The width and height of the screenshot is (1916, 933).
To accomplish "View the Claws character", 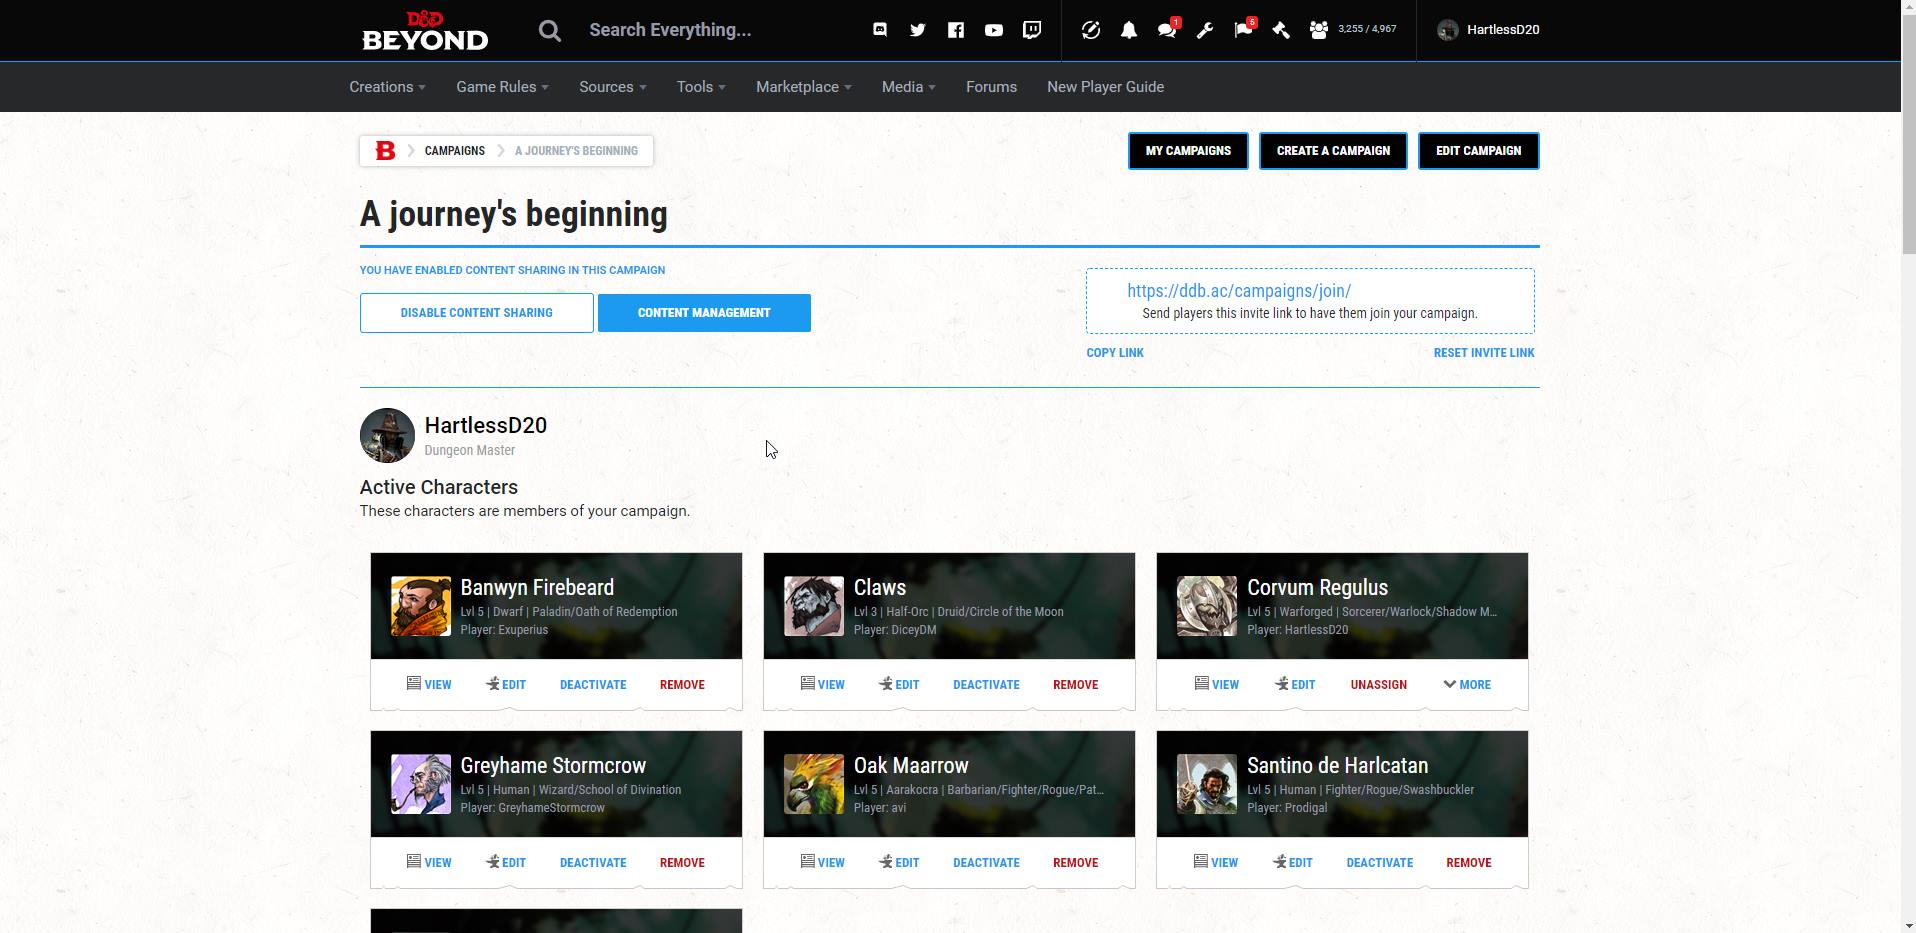I will 822,685.
